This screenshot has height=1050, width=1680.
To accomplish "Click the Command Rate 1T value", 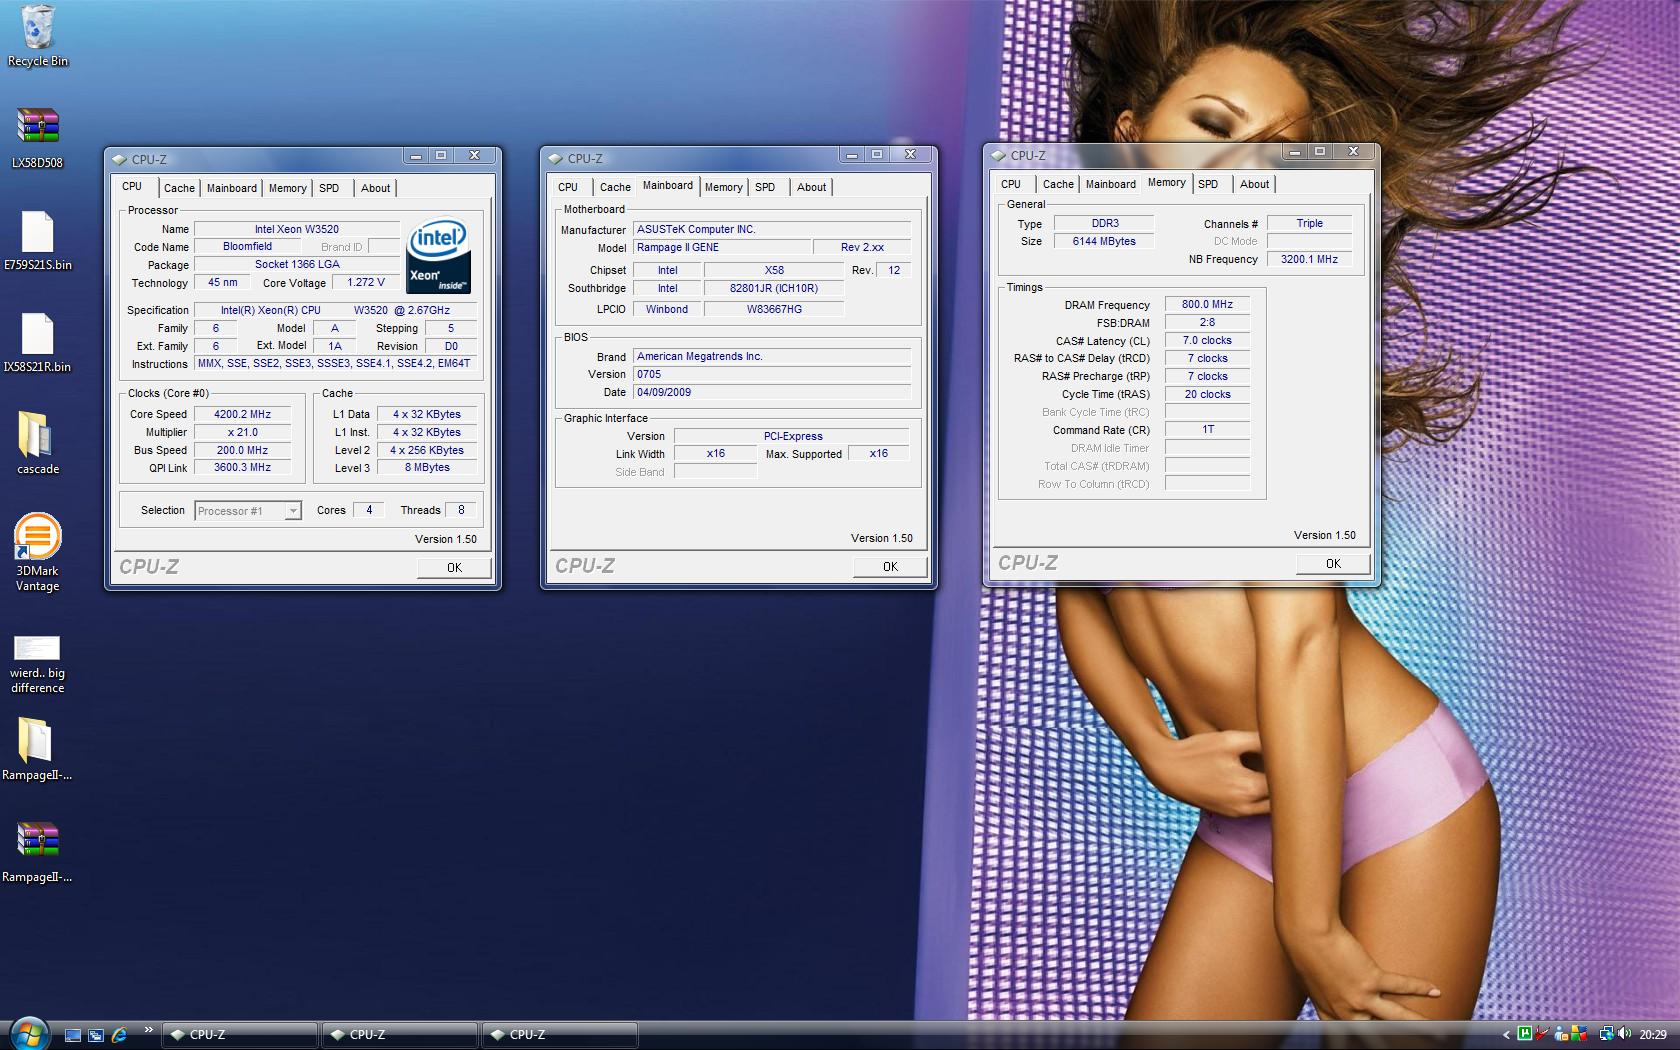I will pyautogui.click(x=1207, y=430).
